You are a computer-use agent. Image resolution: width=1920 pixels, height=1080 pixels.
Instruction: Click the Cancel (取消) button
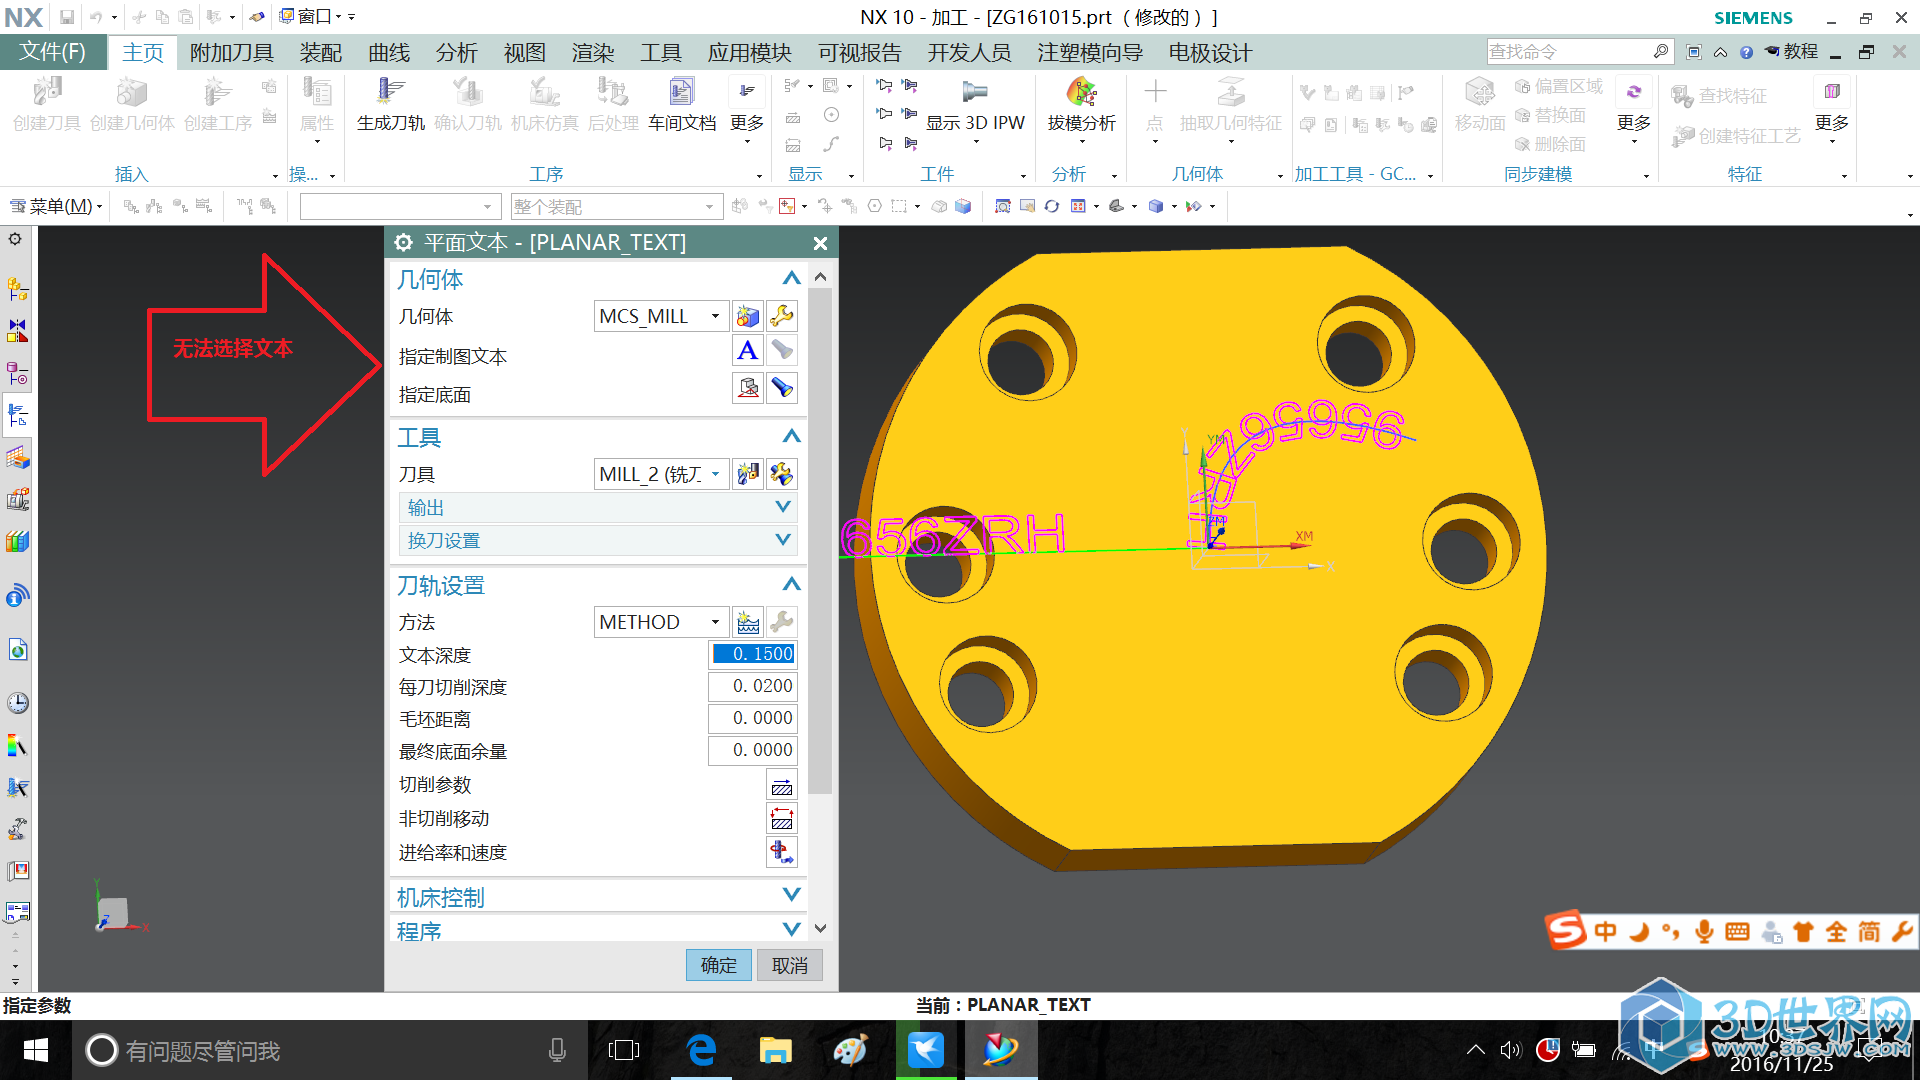click(789, 965)
